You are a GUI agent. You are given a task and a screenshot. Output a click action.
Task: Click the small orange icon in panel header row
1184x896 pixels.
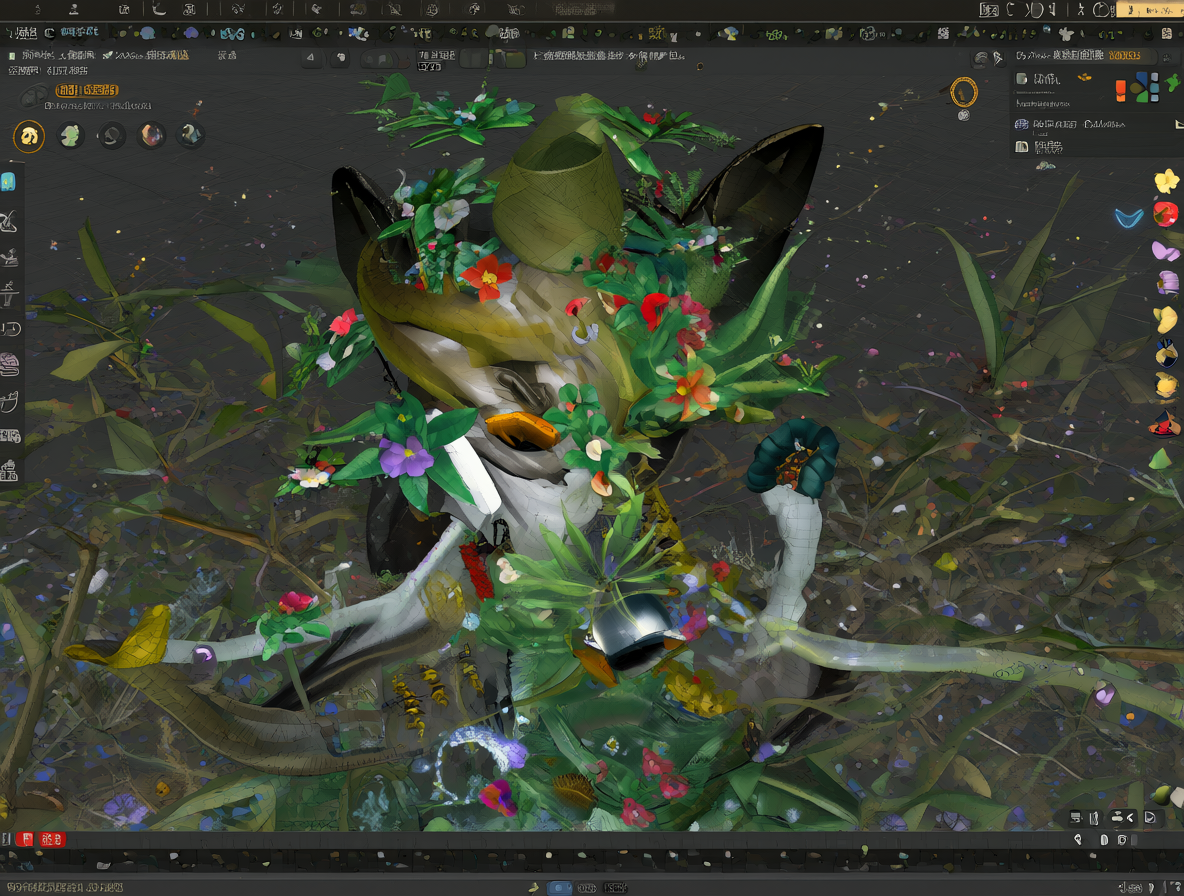point(1084,77)
